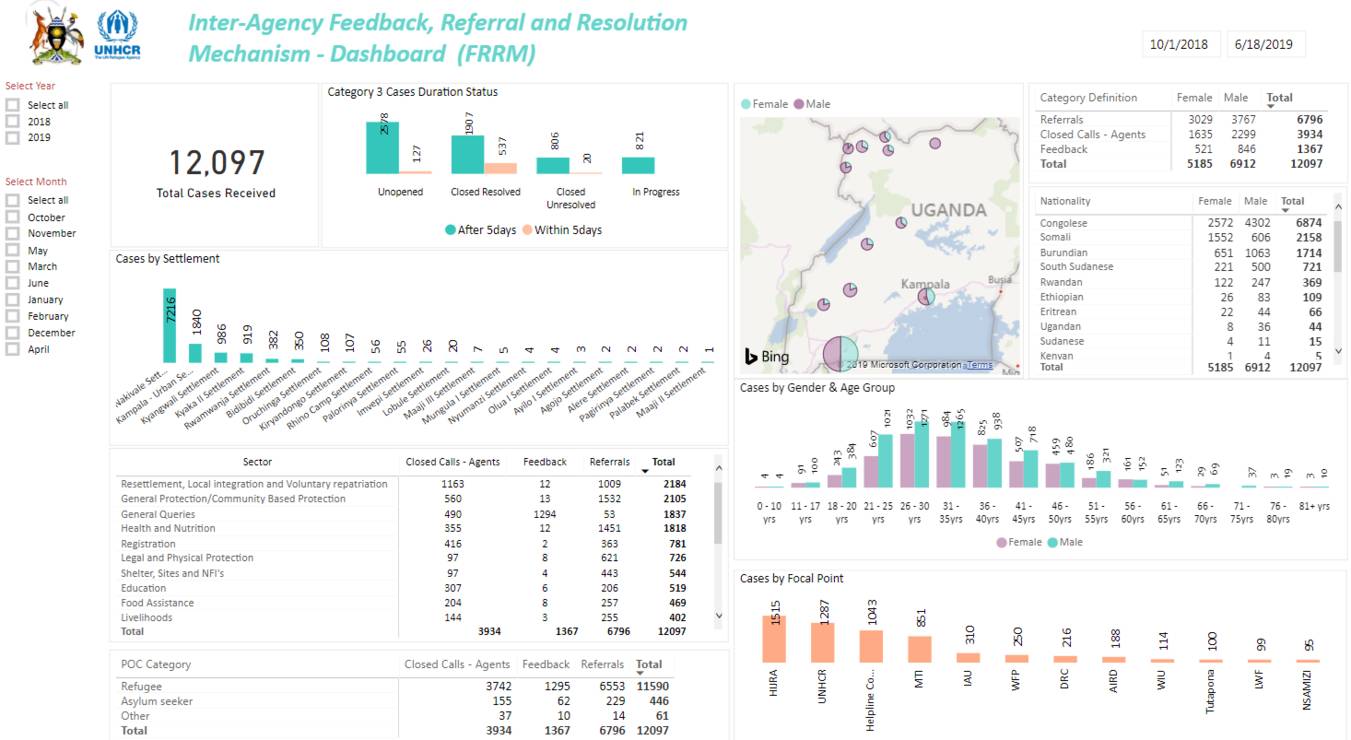Select the In Progress bar 821
This screenshot has height=740, width=1351.
click(638, 165)
